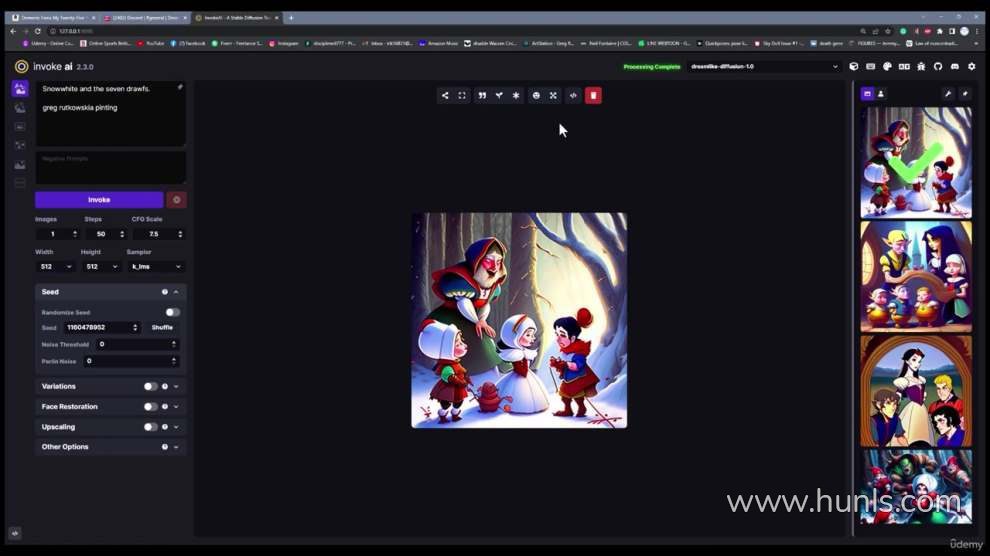Image resolution: width=990 pixels, height=556 pixels.
Task: Toggle the console icon at bottom left
Action: click(x=15, y=533)
